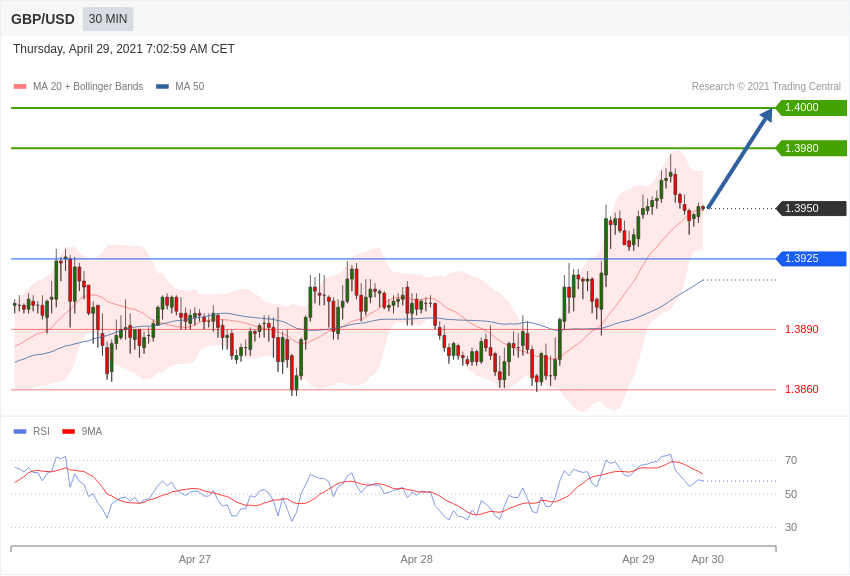
Task: Click the RSI legend label
Action: (41, 431)
